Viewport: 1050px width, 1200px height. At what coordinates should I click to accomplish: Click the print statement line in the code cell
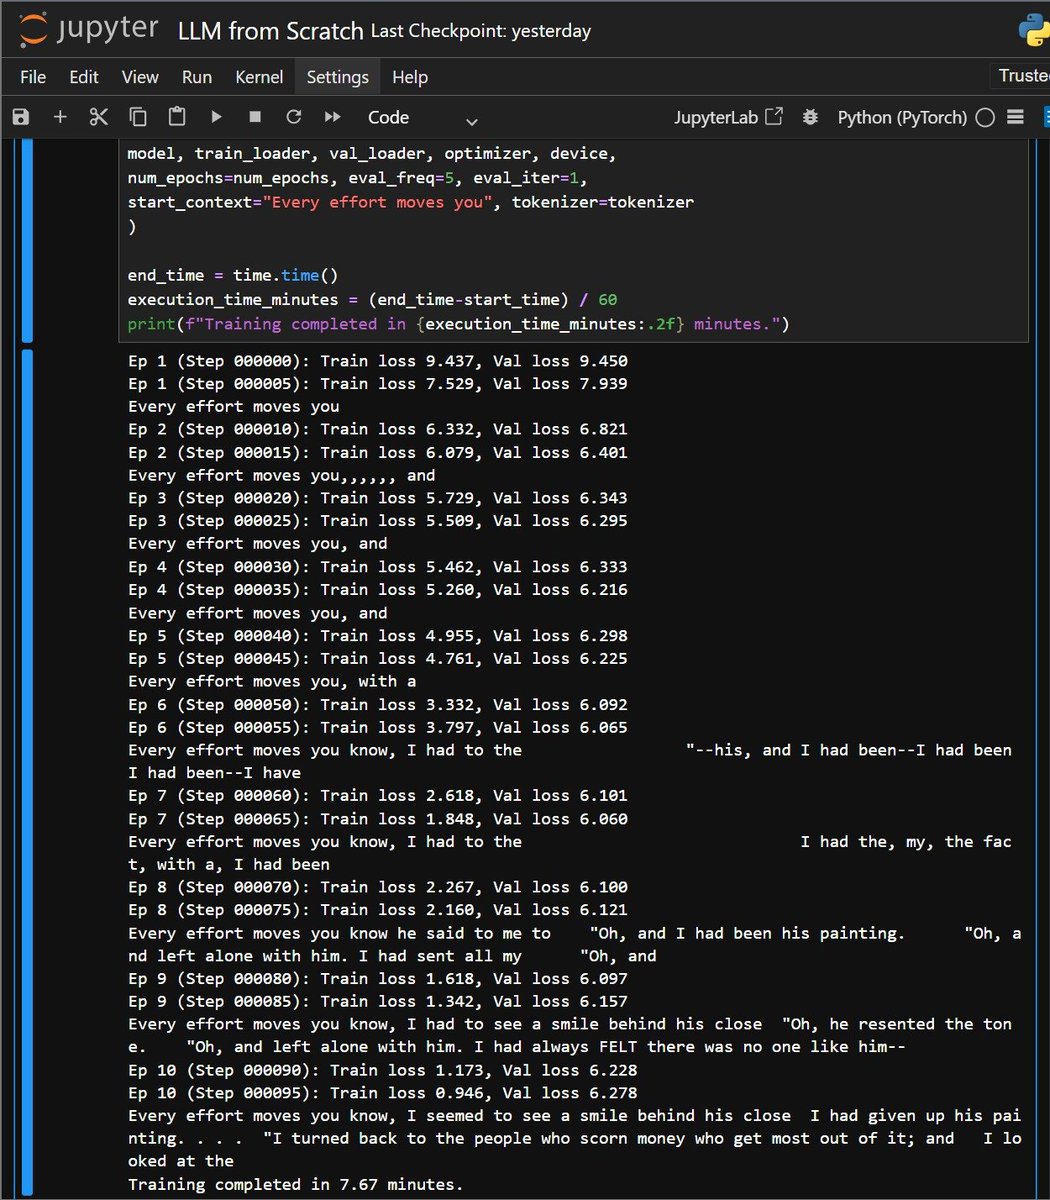(458, 324)
